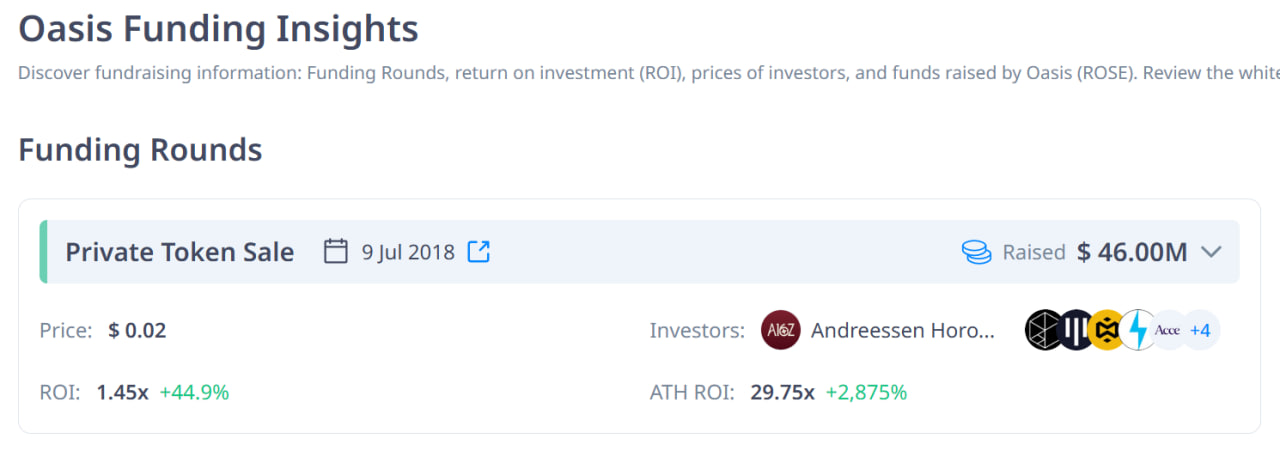Click the calendar icon before 9 Jul 2018
This screenshot has height=451, width=1280.
click(336, 251)
